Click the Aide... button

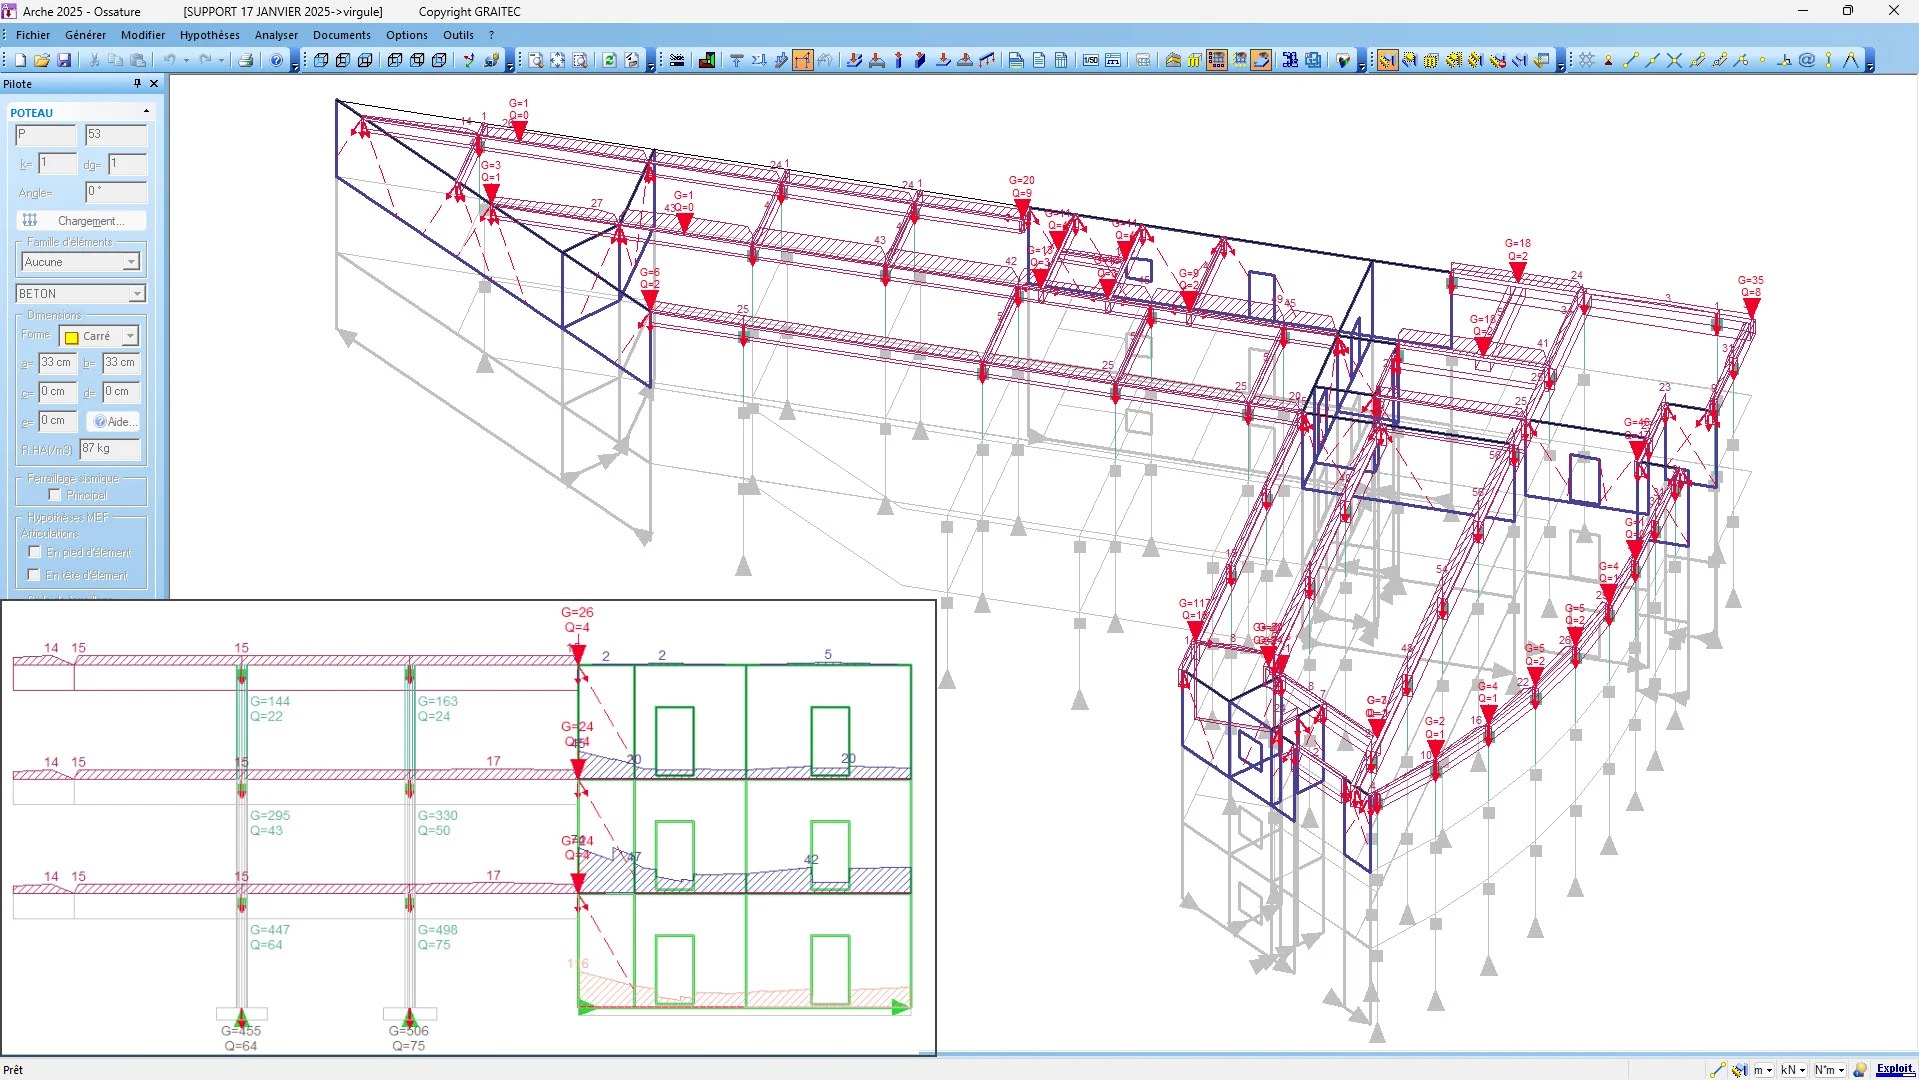pyautogui.click(x=114, y=422)
